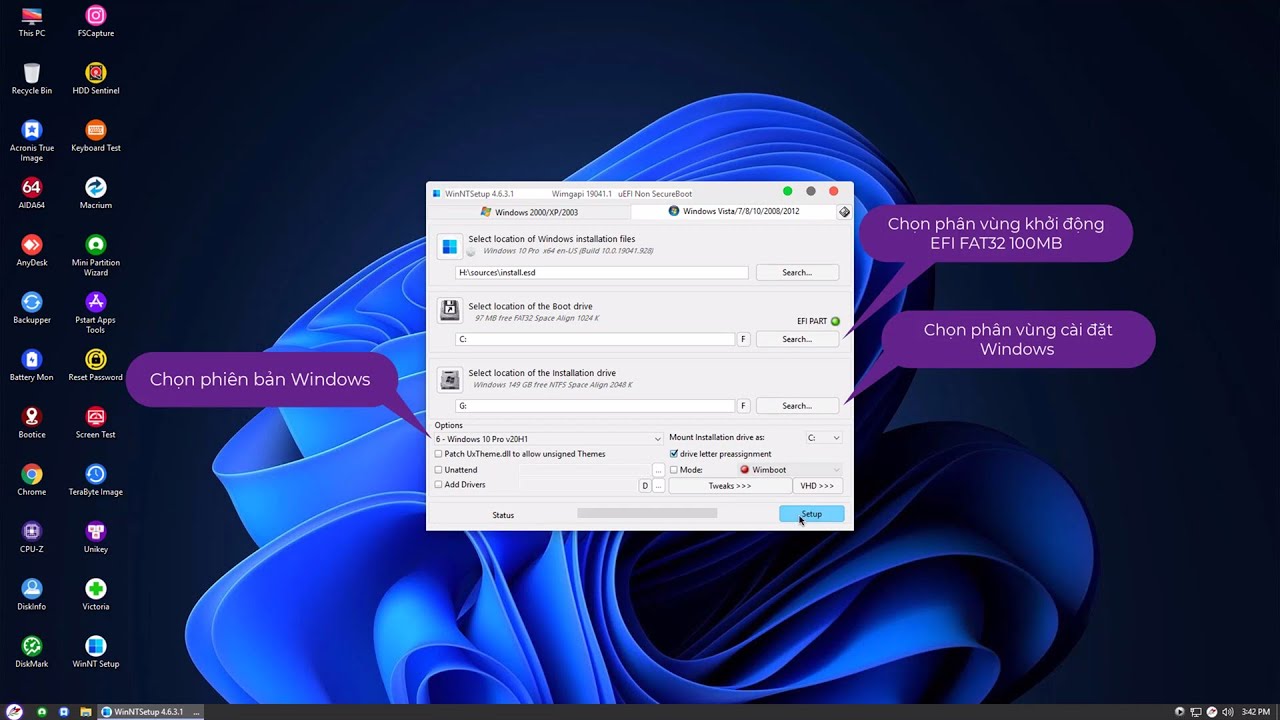Tick the Unattend checkbox
The height and width of the screenshot is (720, 1280).
pos(438,470)
